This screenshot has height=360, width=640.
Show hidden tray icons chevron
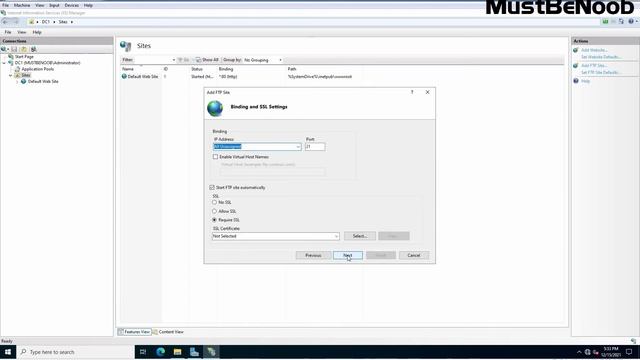coord(579,352)
